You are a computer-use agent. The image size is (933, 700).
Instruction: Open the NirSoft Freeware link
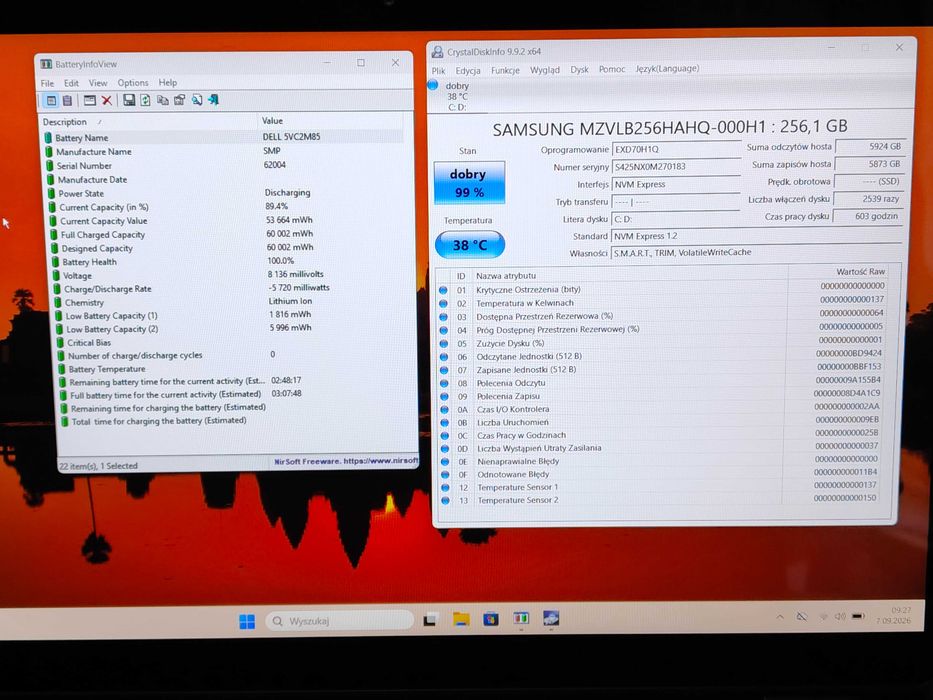(346, 461)
